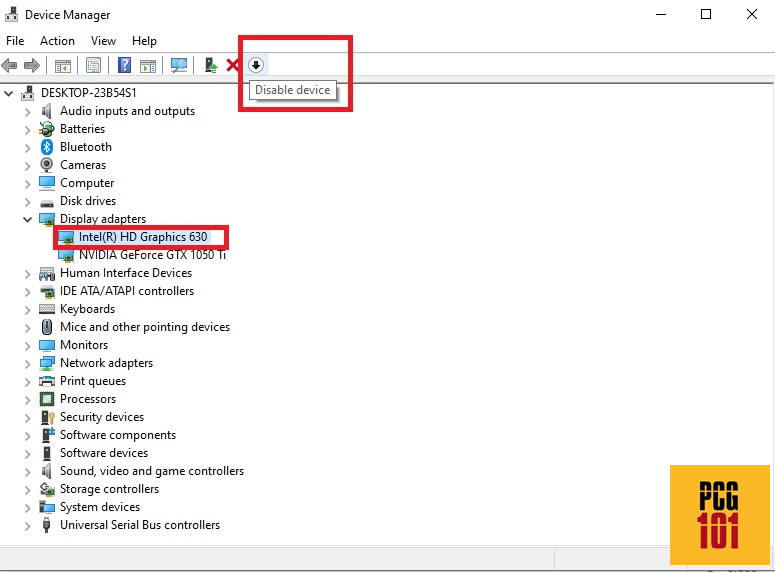Open the Properties toolbar icon
775x573 pixels.
tap(93, 65)
